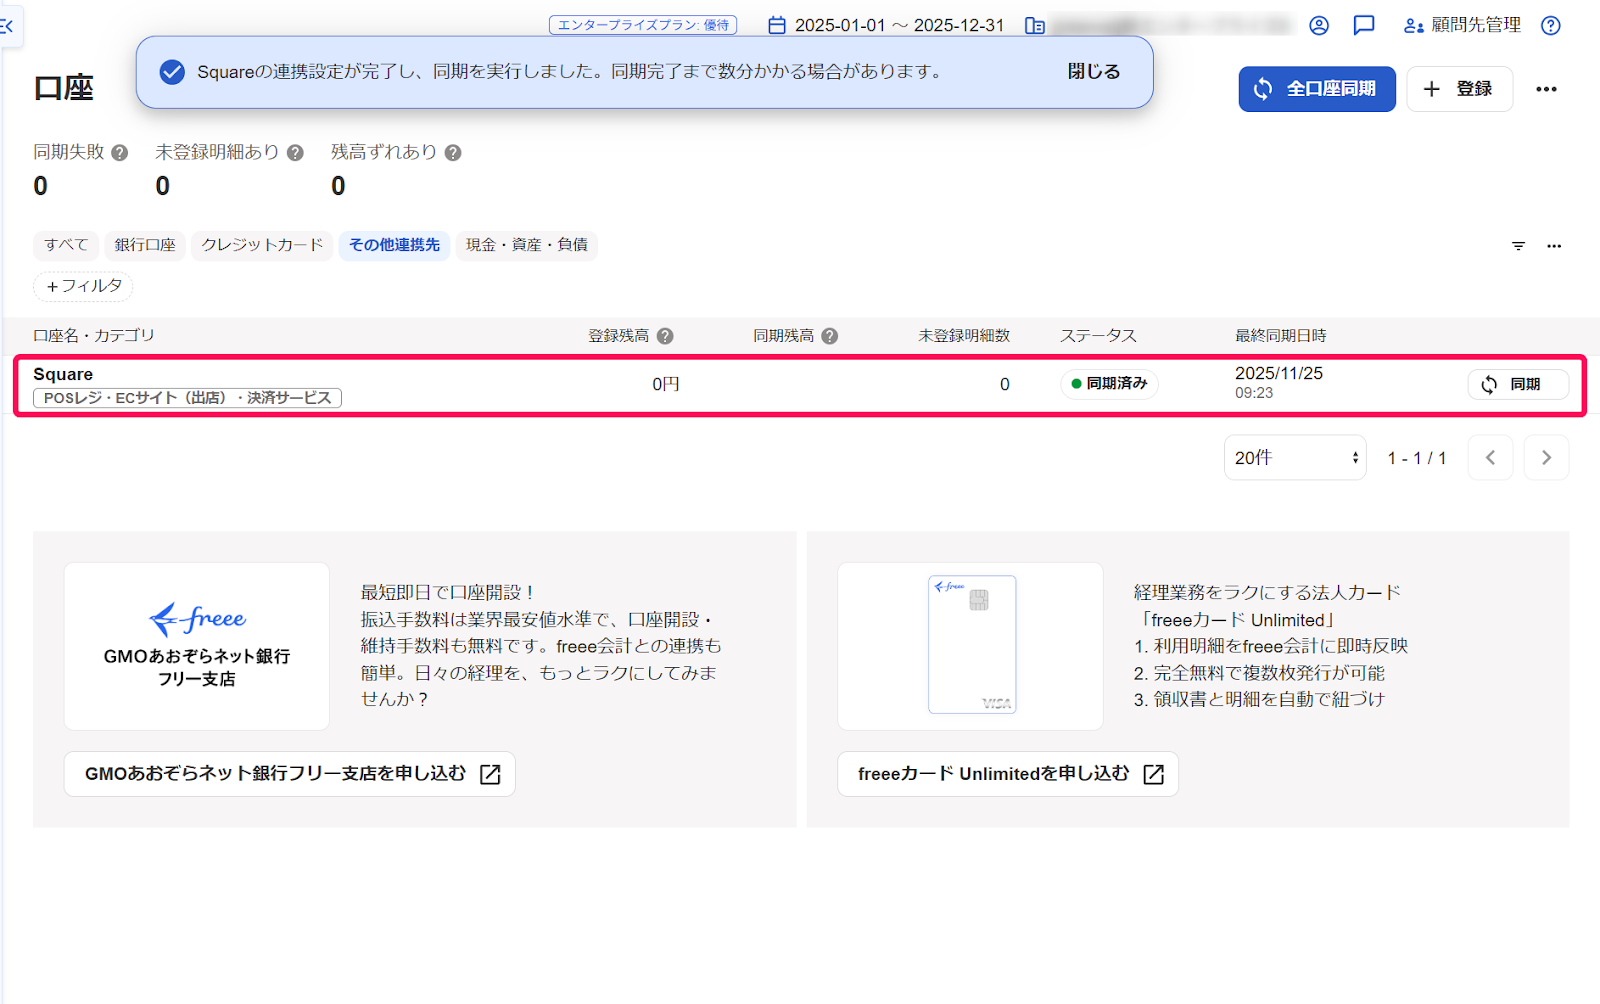The width and height of the screenshot is (1600, 1004).
Task: Click the freee card image thumbnail
Action: tap(970, 646)
